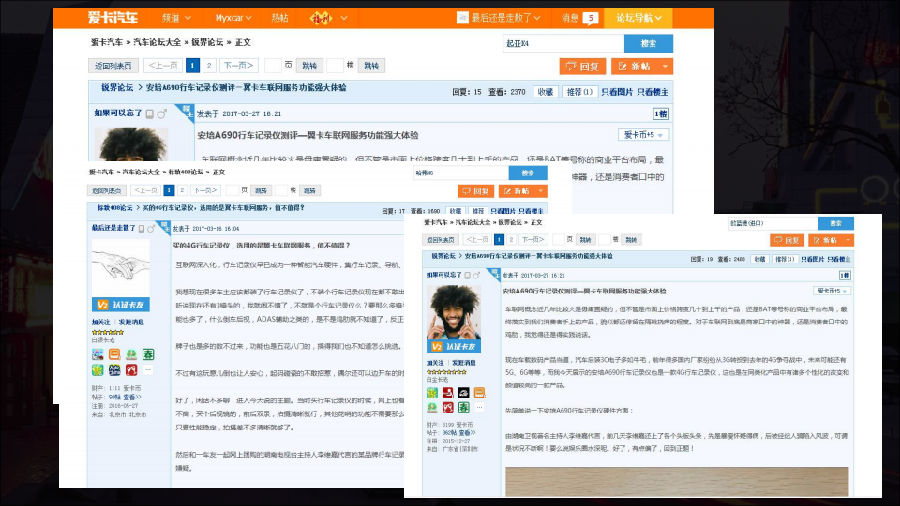Go to page 2 in the top forum pagination
The height and width of the screenshot is (506, 900).
(x=209, y=66)
